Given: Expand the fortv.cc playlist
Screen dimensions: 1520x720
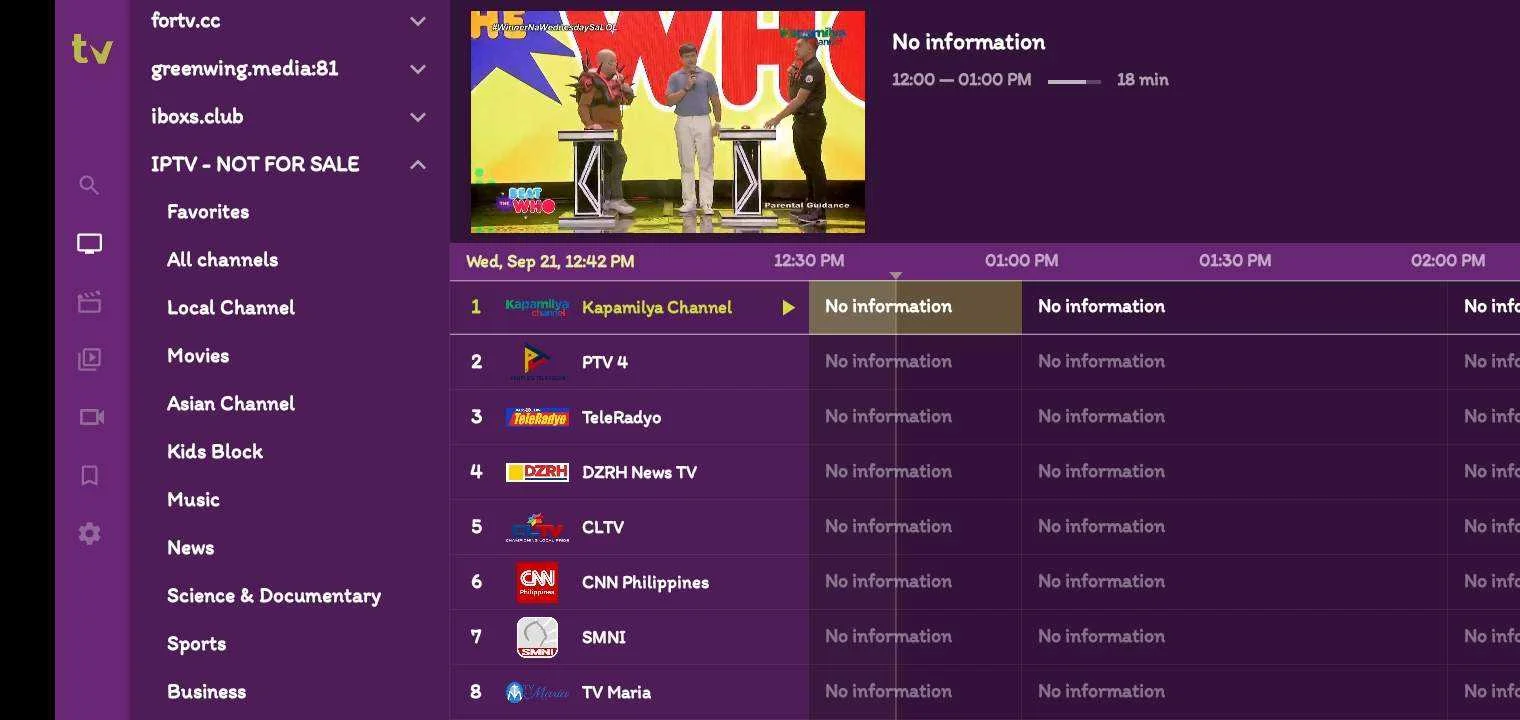Looking at the screenshot, I should [418, 21].
